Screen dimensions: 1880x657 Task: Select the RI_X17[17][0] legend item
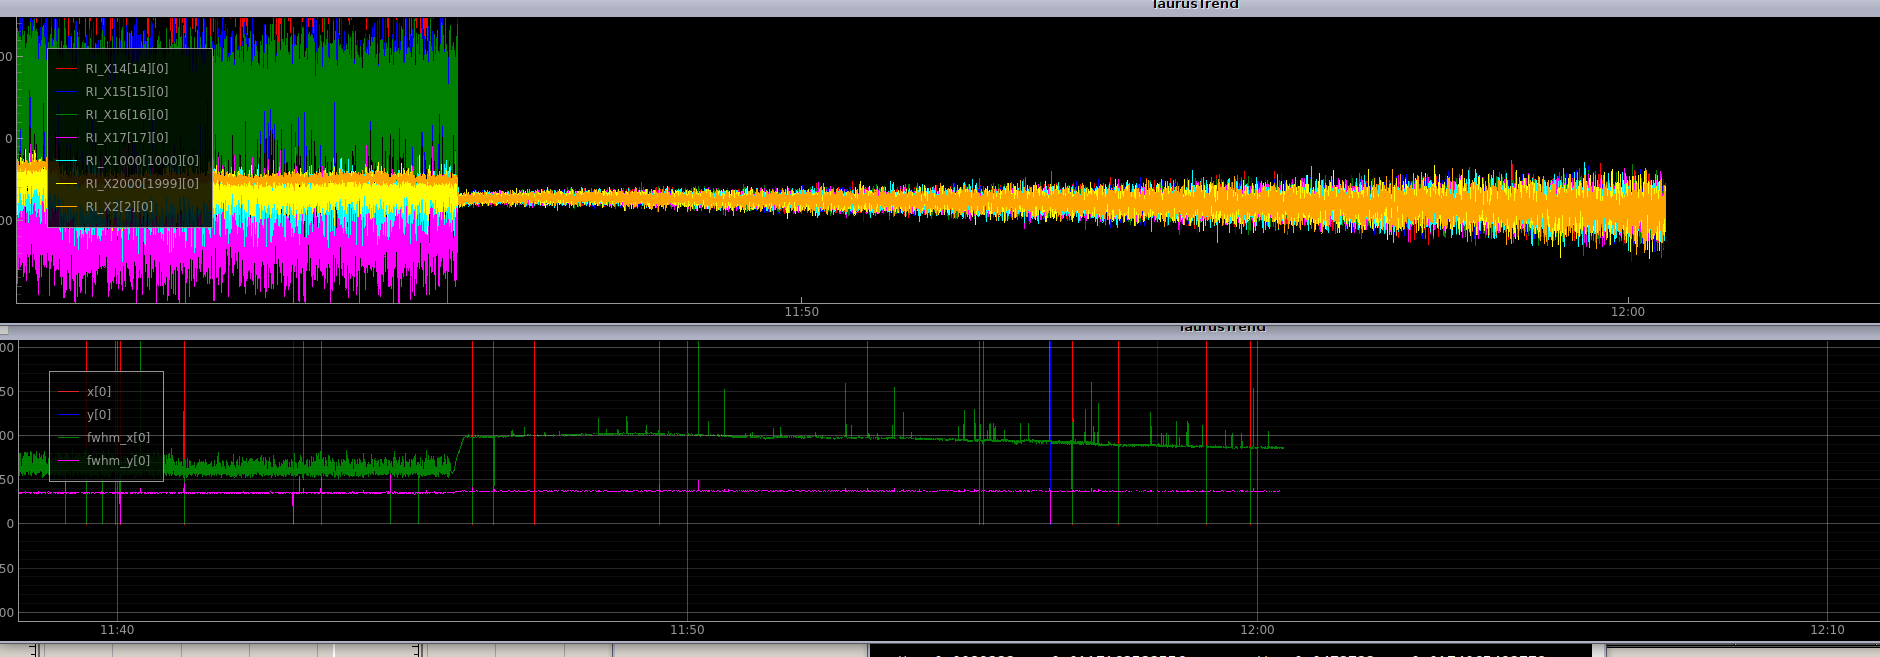pos(126,138)
